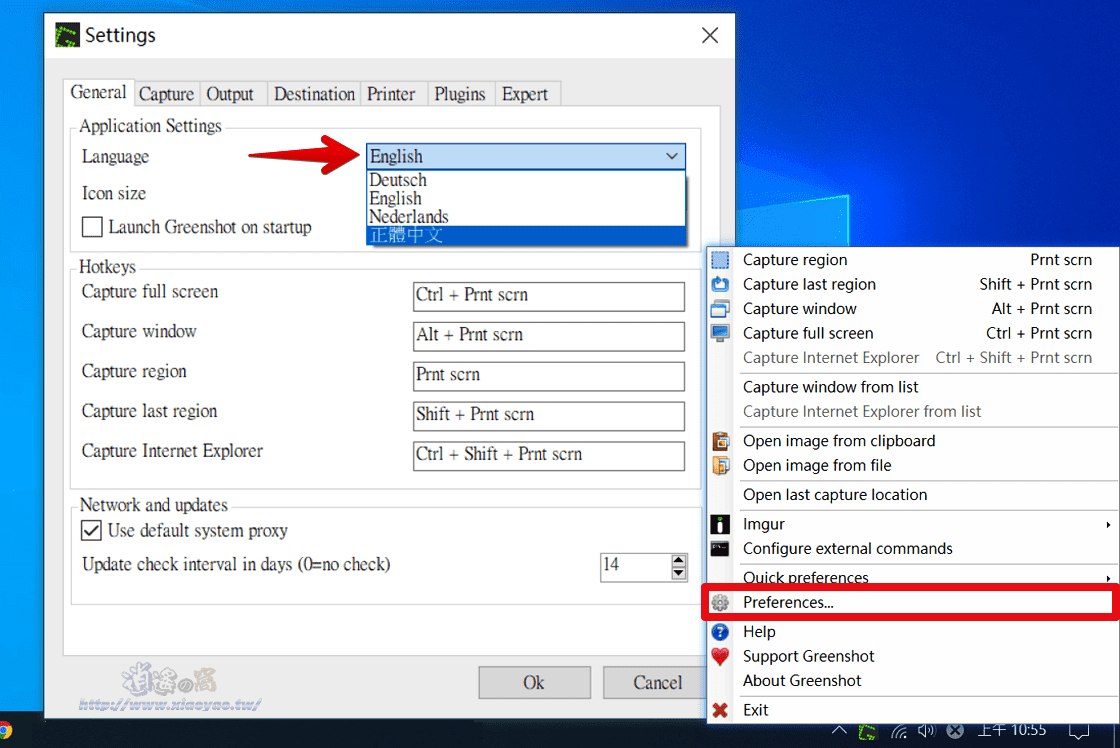Choose About Greenshot menu entry
This screenshot has width=1120, height=748.
(x=914, y=680)
